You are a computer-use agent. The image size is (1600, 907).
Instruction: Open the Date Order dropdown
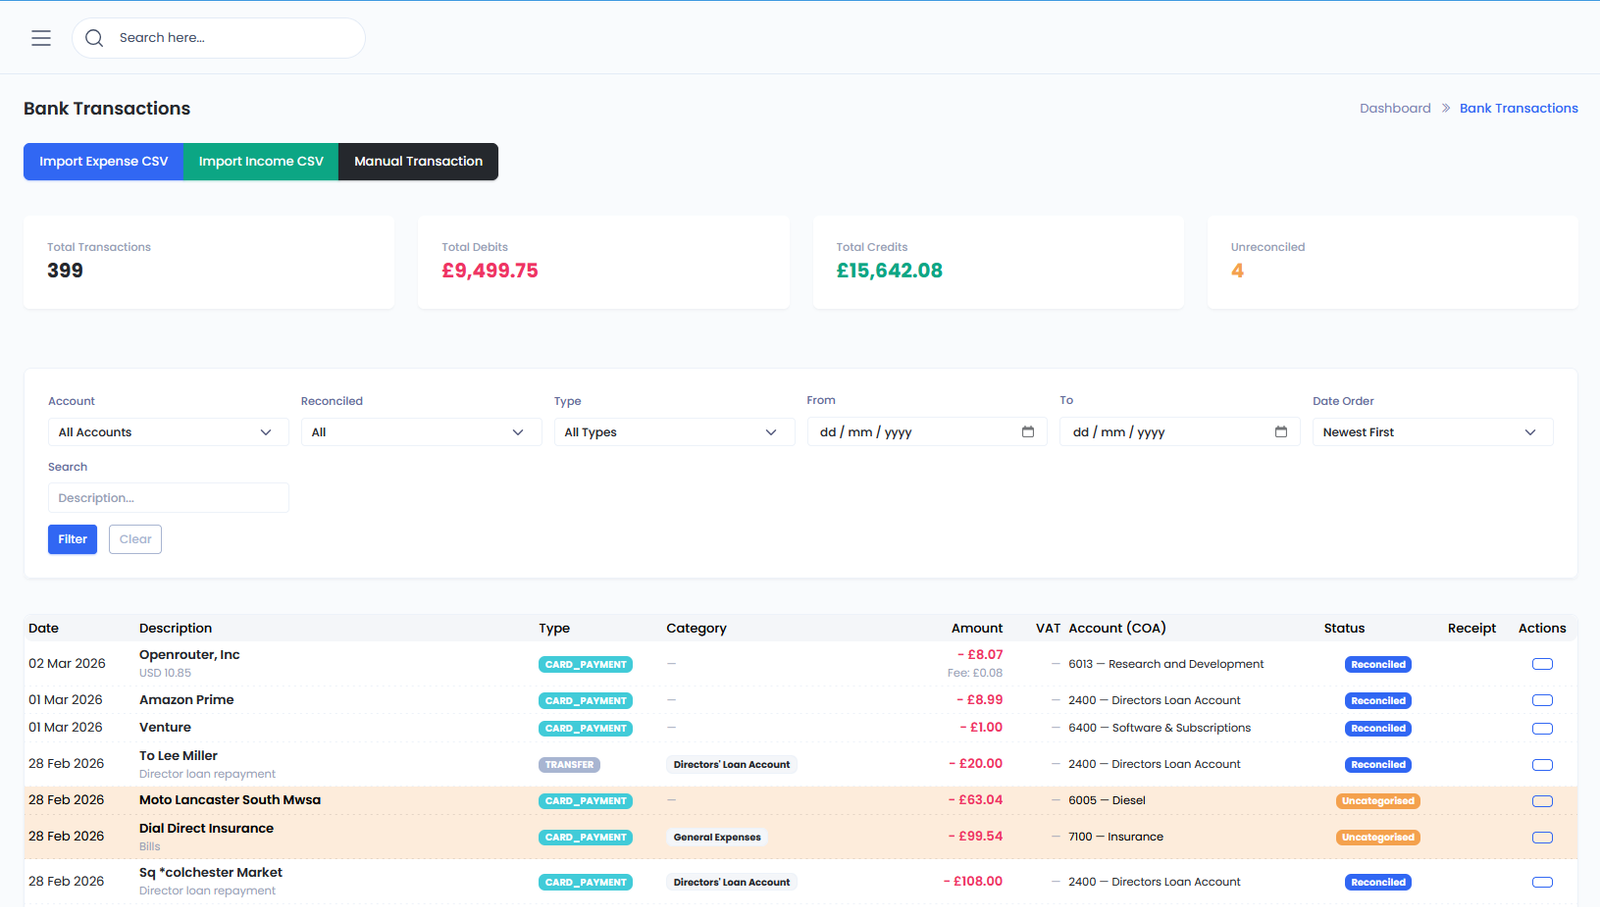1431,432
